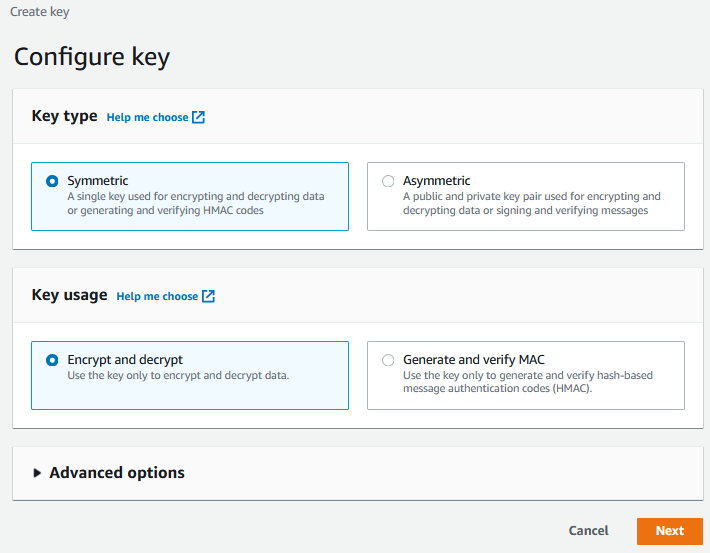Click the HMAC description text under Generate MAC

[528, 382]
